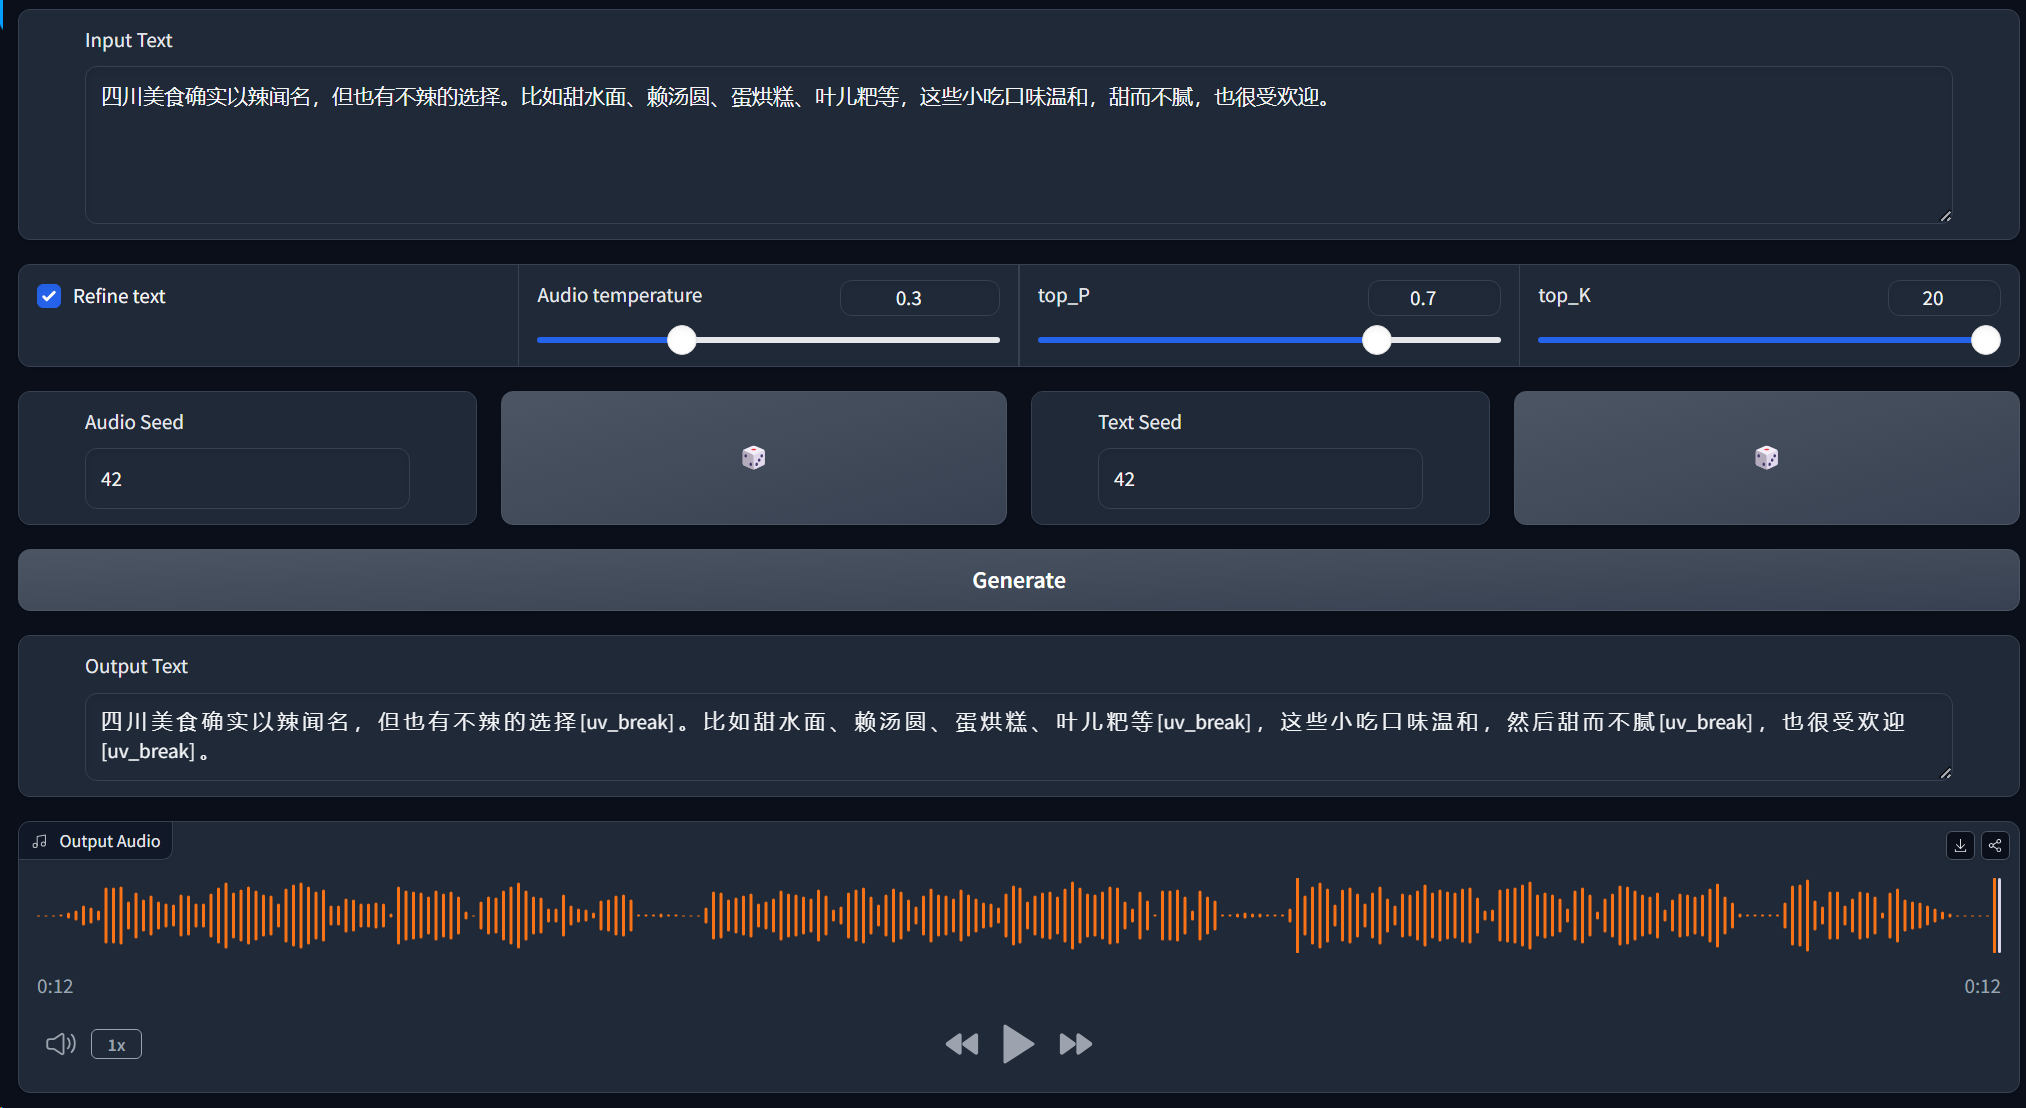
Task: Click the Audio Seed number field
Action: (x=247, y=479)
